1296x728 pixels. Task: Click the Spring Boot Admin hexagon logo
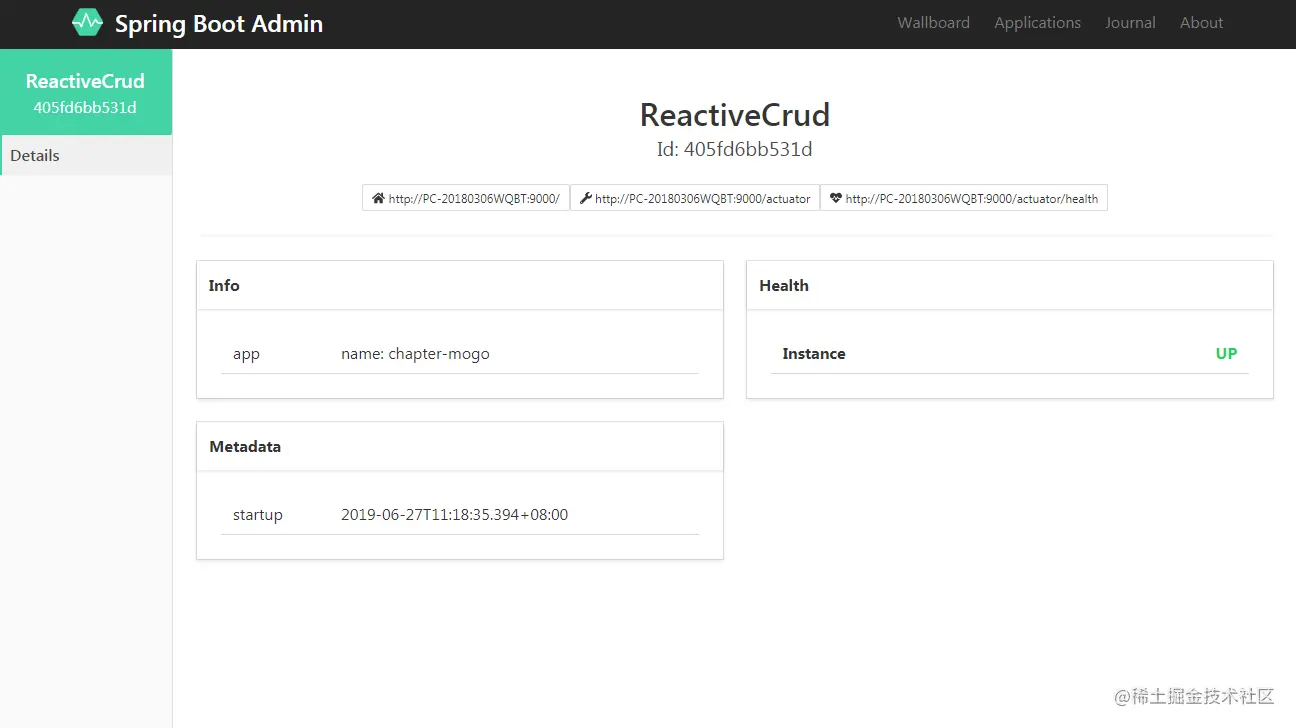click(x=88, y=22)
